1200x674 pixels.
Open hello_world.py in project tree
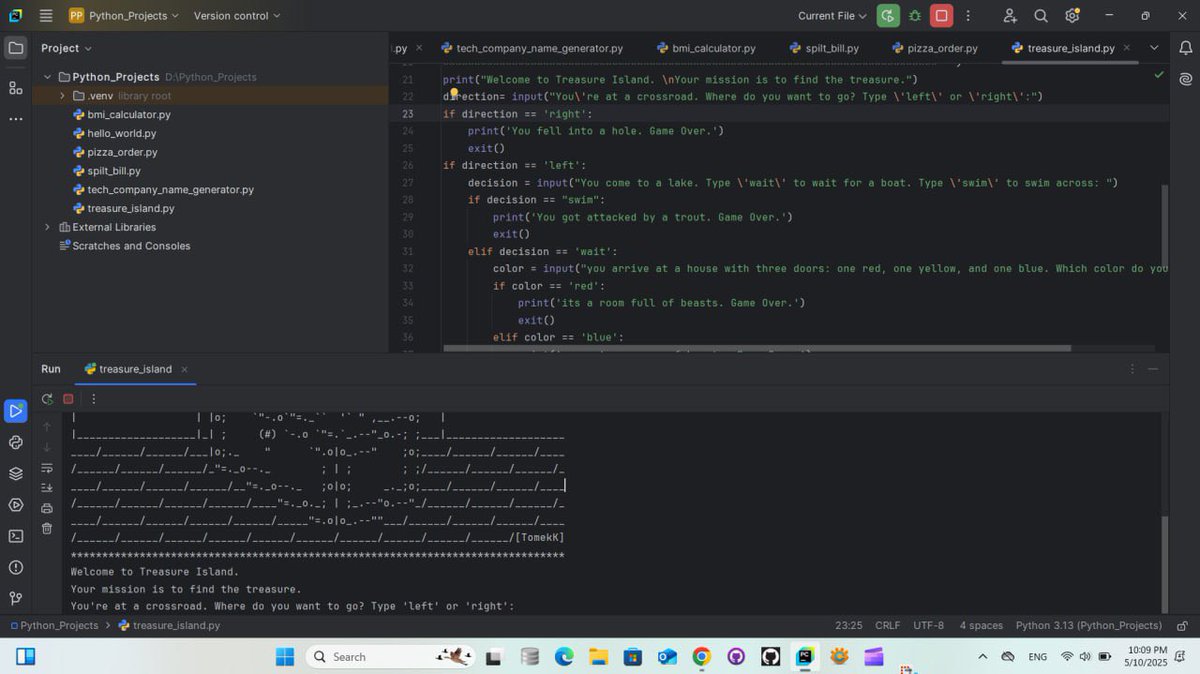[x=121, y=133]
